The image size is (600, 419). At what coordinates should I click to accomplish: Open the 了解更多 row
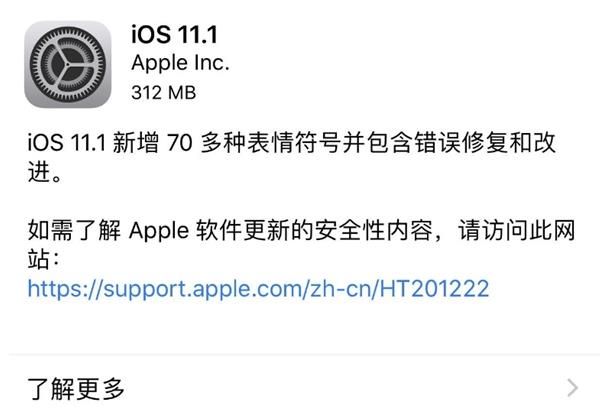pos(300,388)
